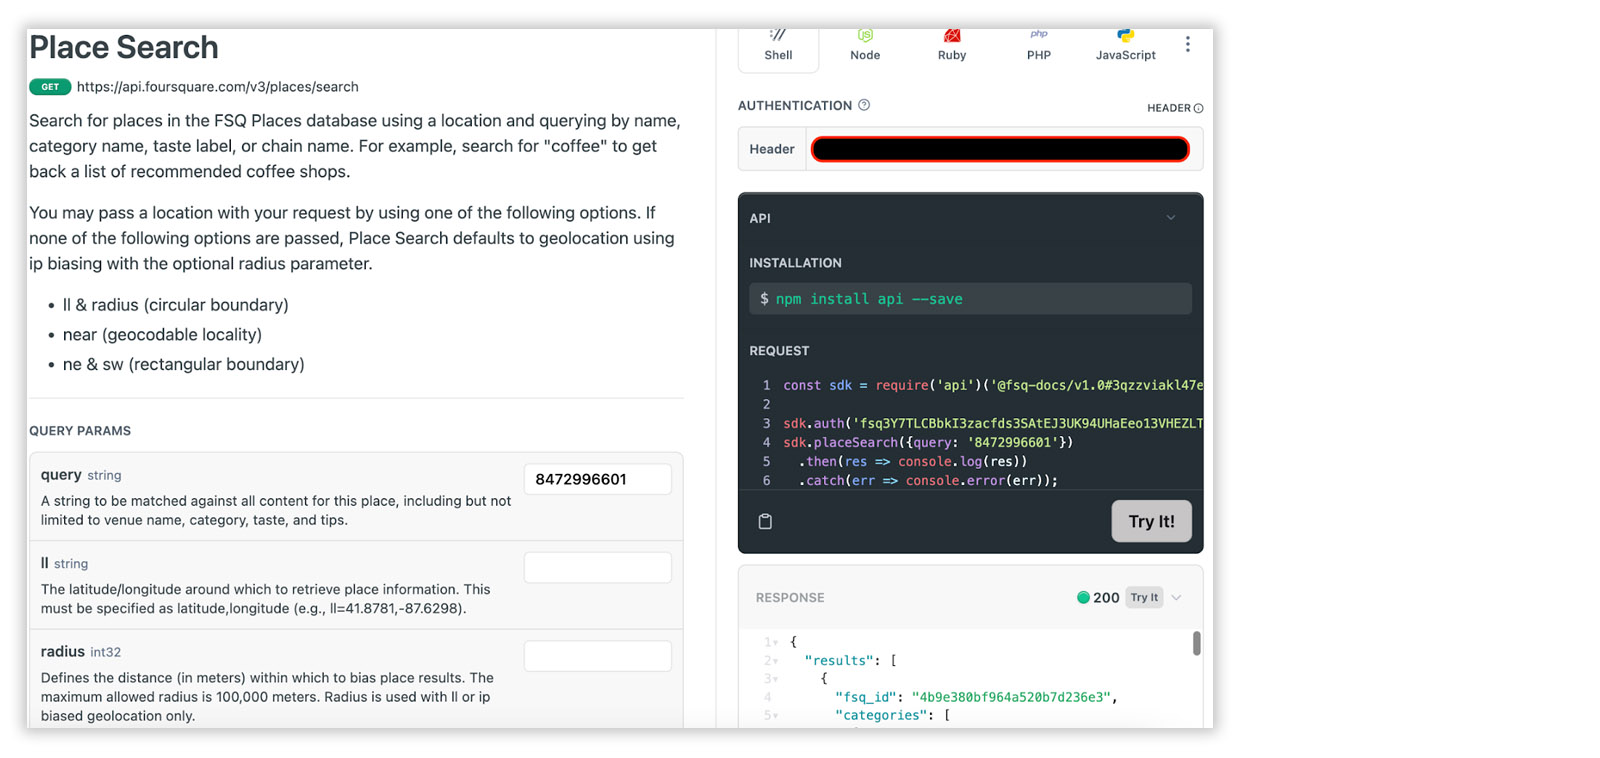This screenshot has height=758, width=1600.
Task: Click the QUERY PARAMS section label
Action: [x=80, y=431]
